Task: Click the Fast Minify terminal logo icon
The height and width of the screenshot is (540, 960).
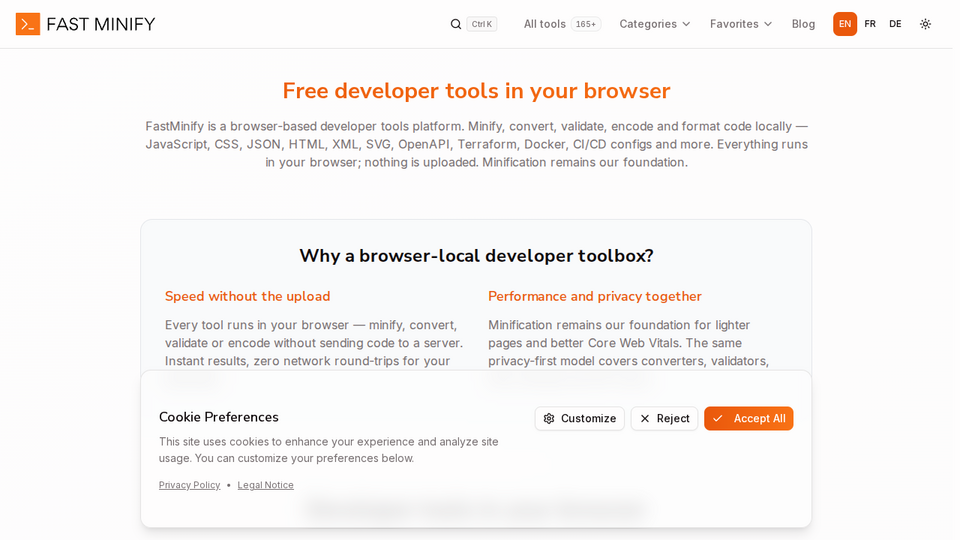Action: pyautogui.click(x=28, y=24)
